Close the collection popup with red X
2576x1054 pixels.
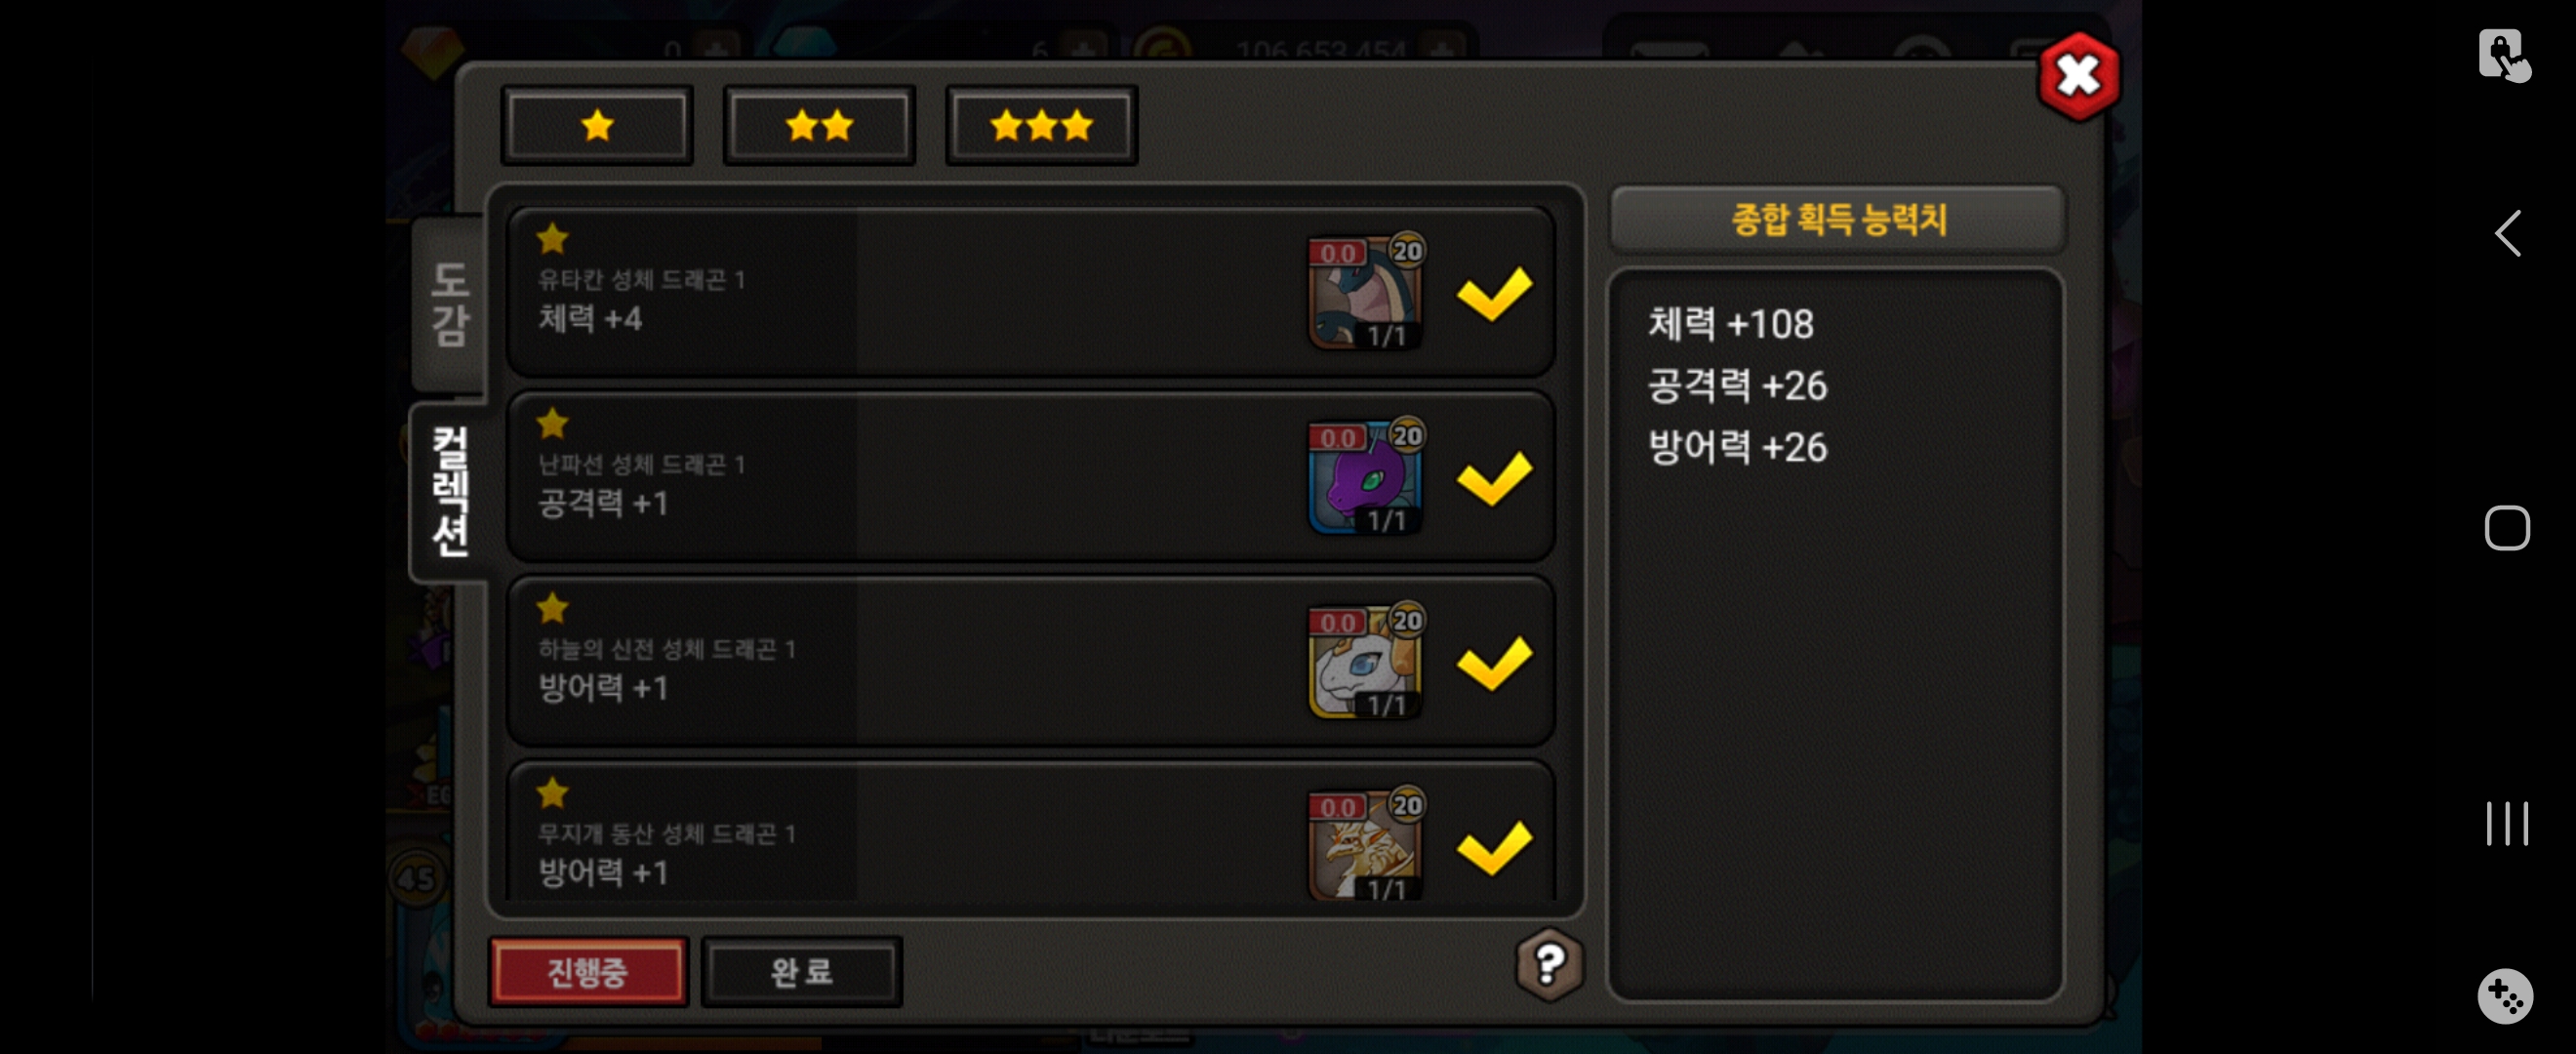point(2078,76)
